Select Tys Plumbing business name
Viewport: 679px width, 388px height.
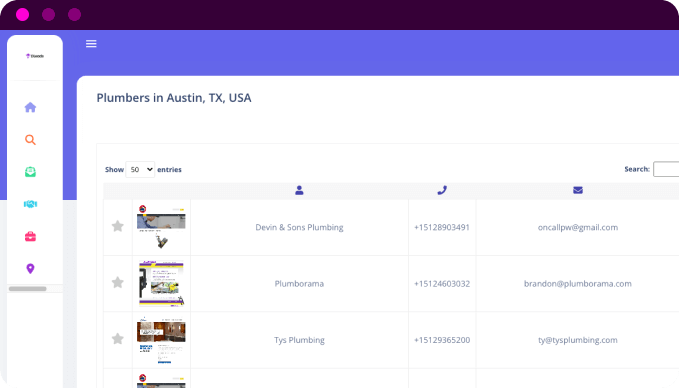pyautogui.click(x=299, y=340)
